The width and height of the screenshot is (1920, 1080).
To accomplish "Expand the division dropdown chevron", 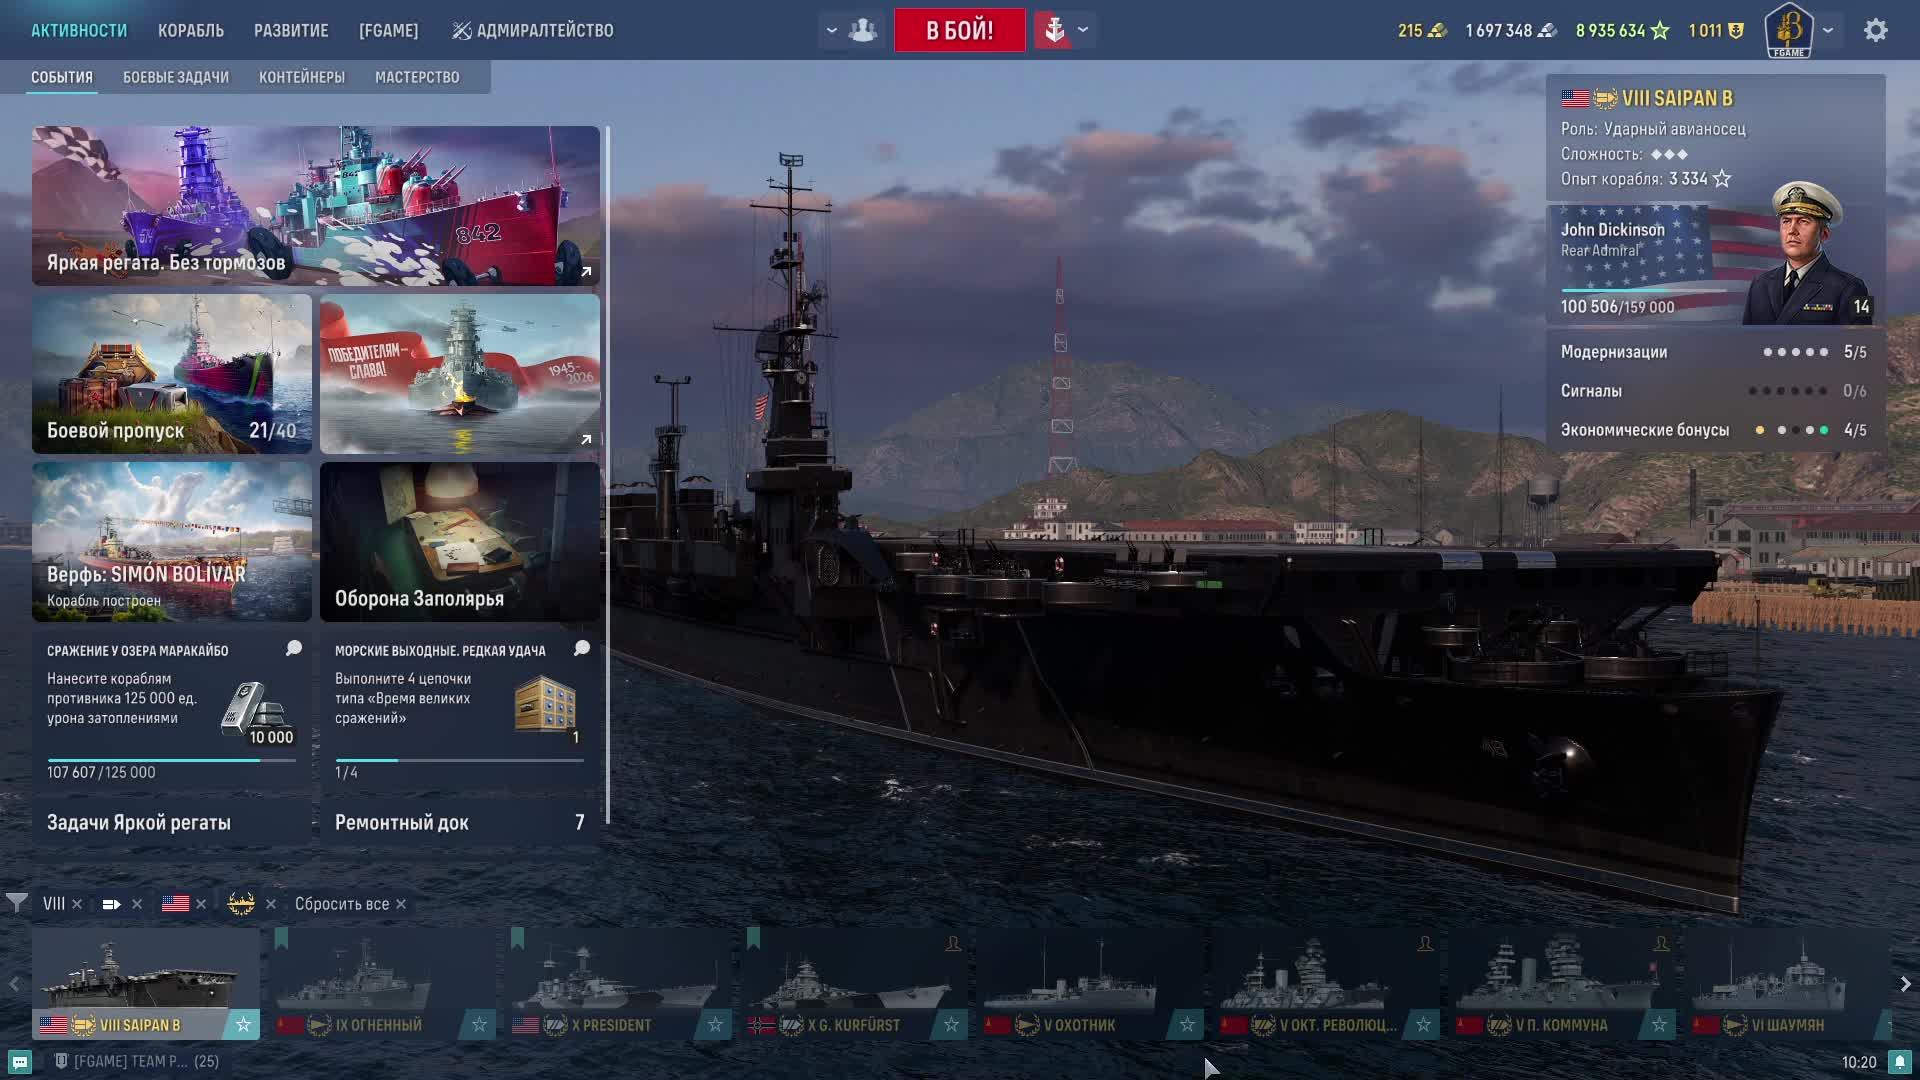I will 831,30.
